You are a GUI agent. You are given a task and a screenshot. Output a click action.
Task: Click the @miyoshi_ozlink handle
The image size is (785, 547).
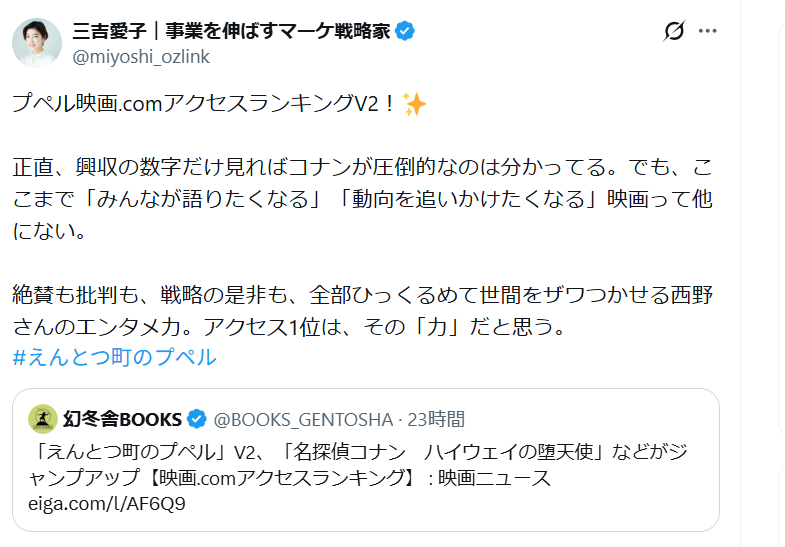(141, 56)
